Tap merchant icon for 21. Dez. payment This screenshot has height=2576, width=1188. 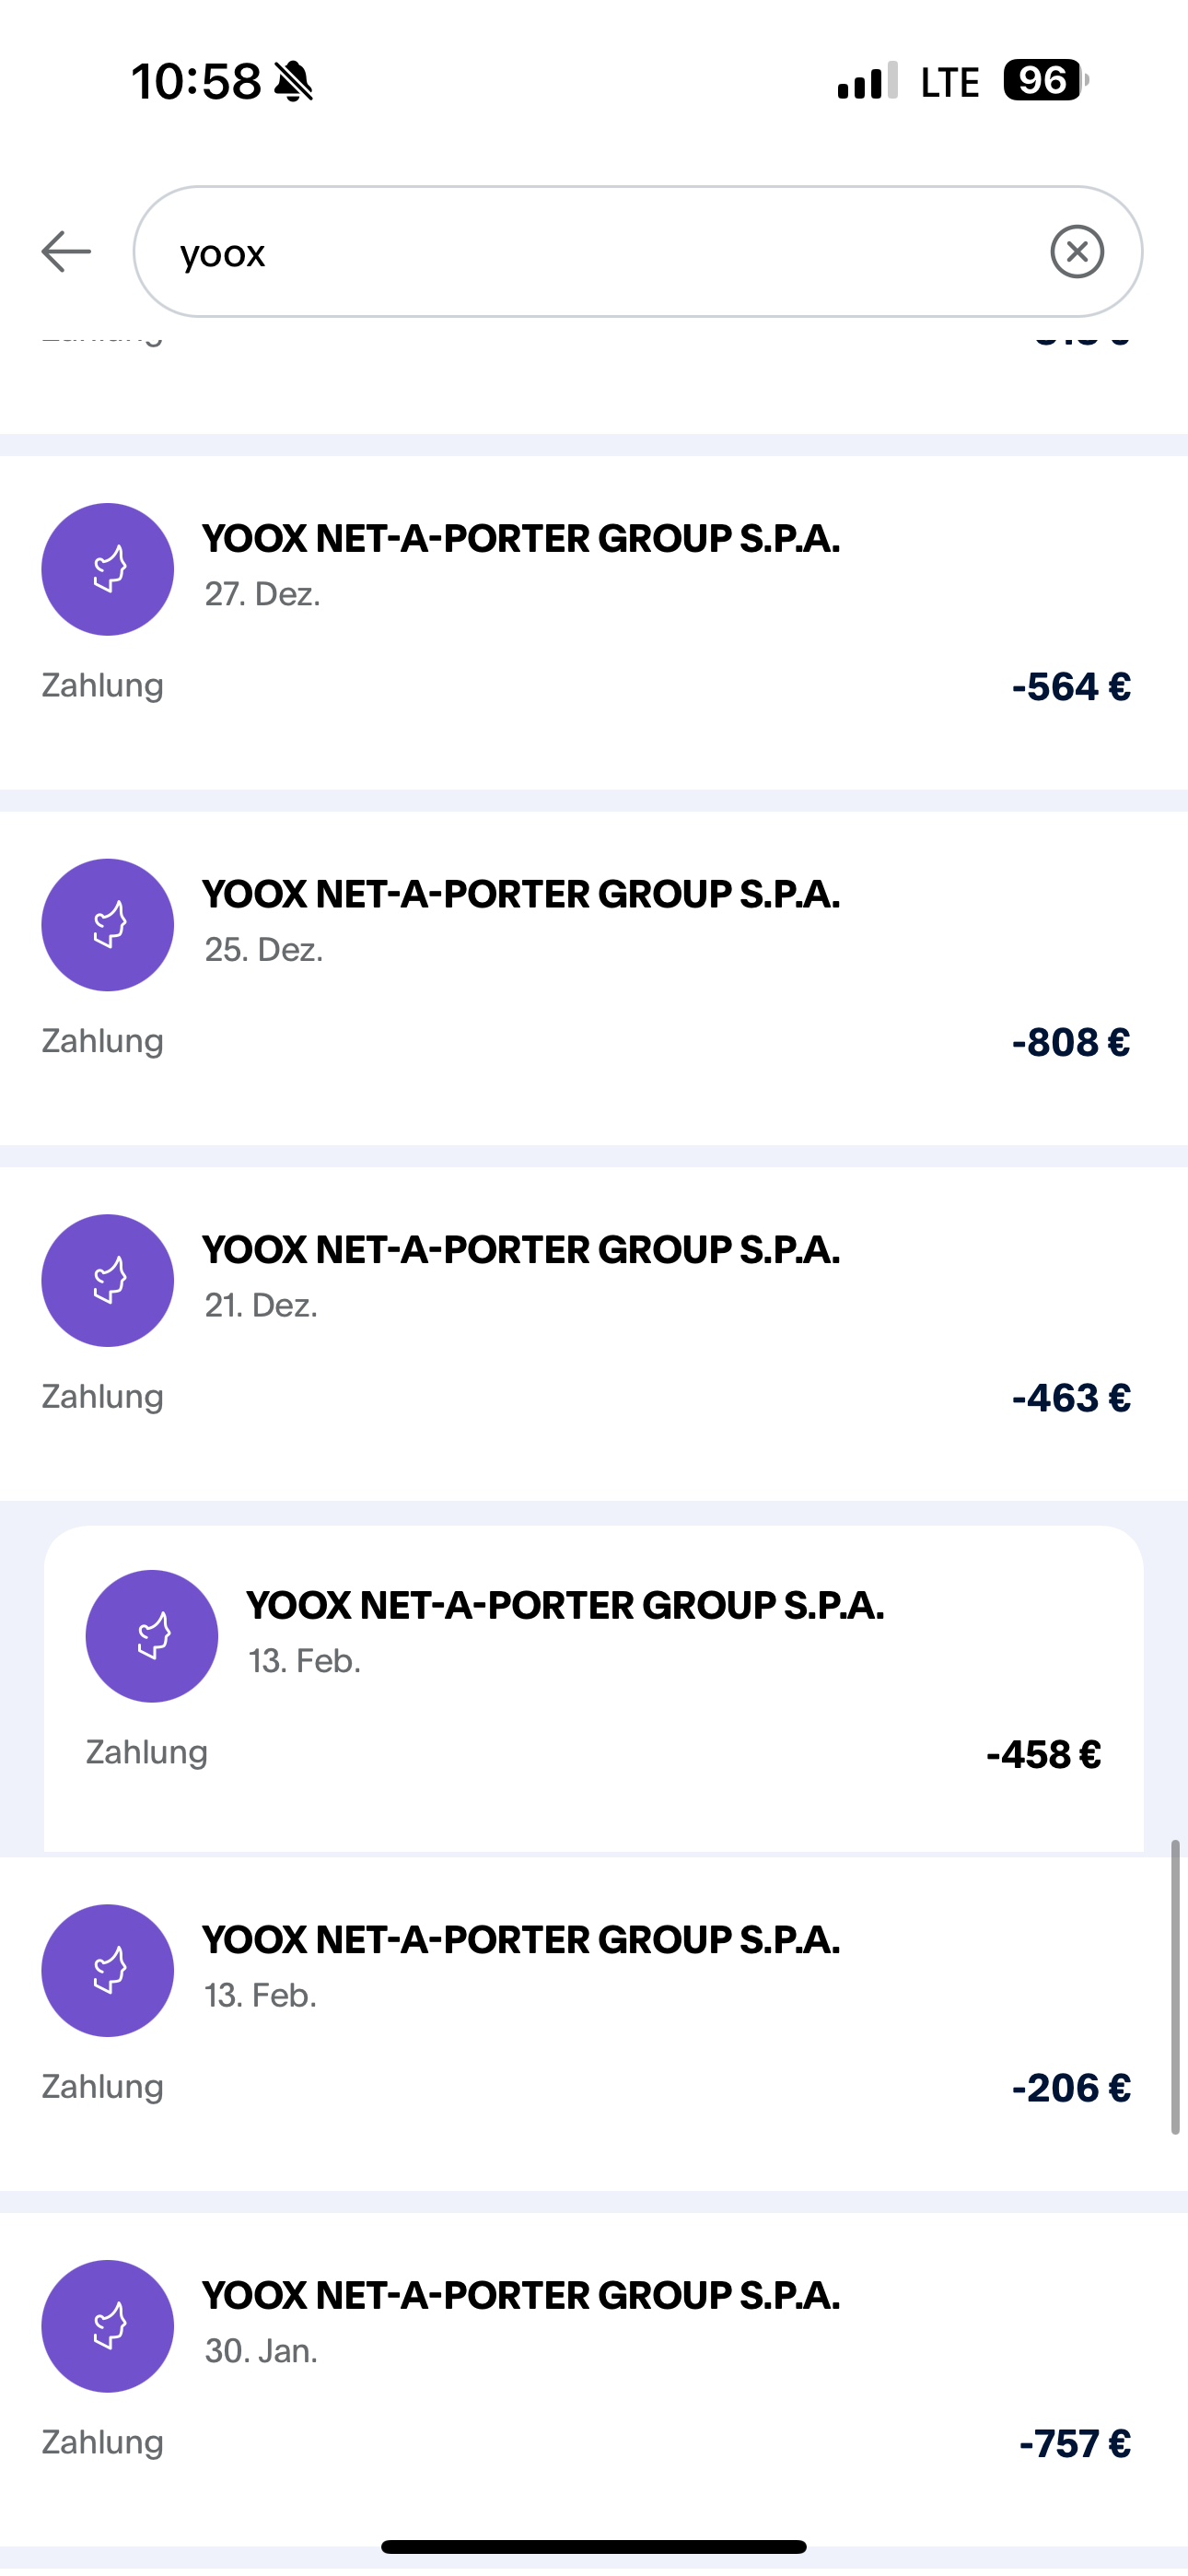pyautogui.click(x=107, y=1280)
